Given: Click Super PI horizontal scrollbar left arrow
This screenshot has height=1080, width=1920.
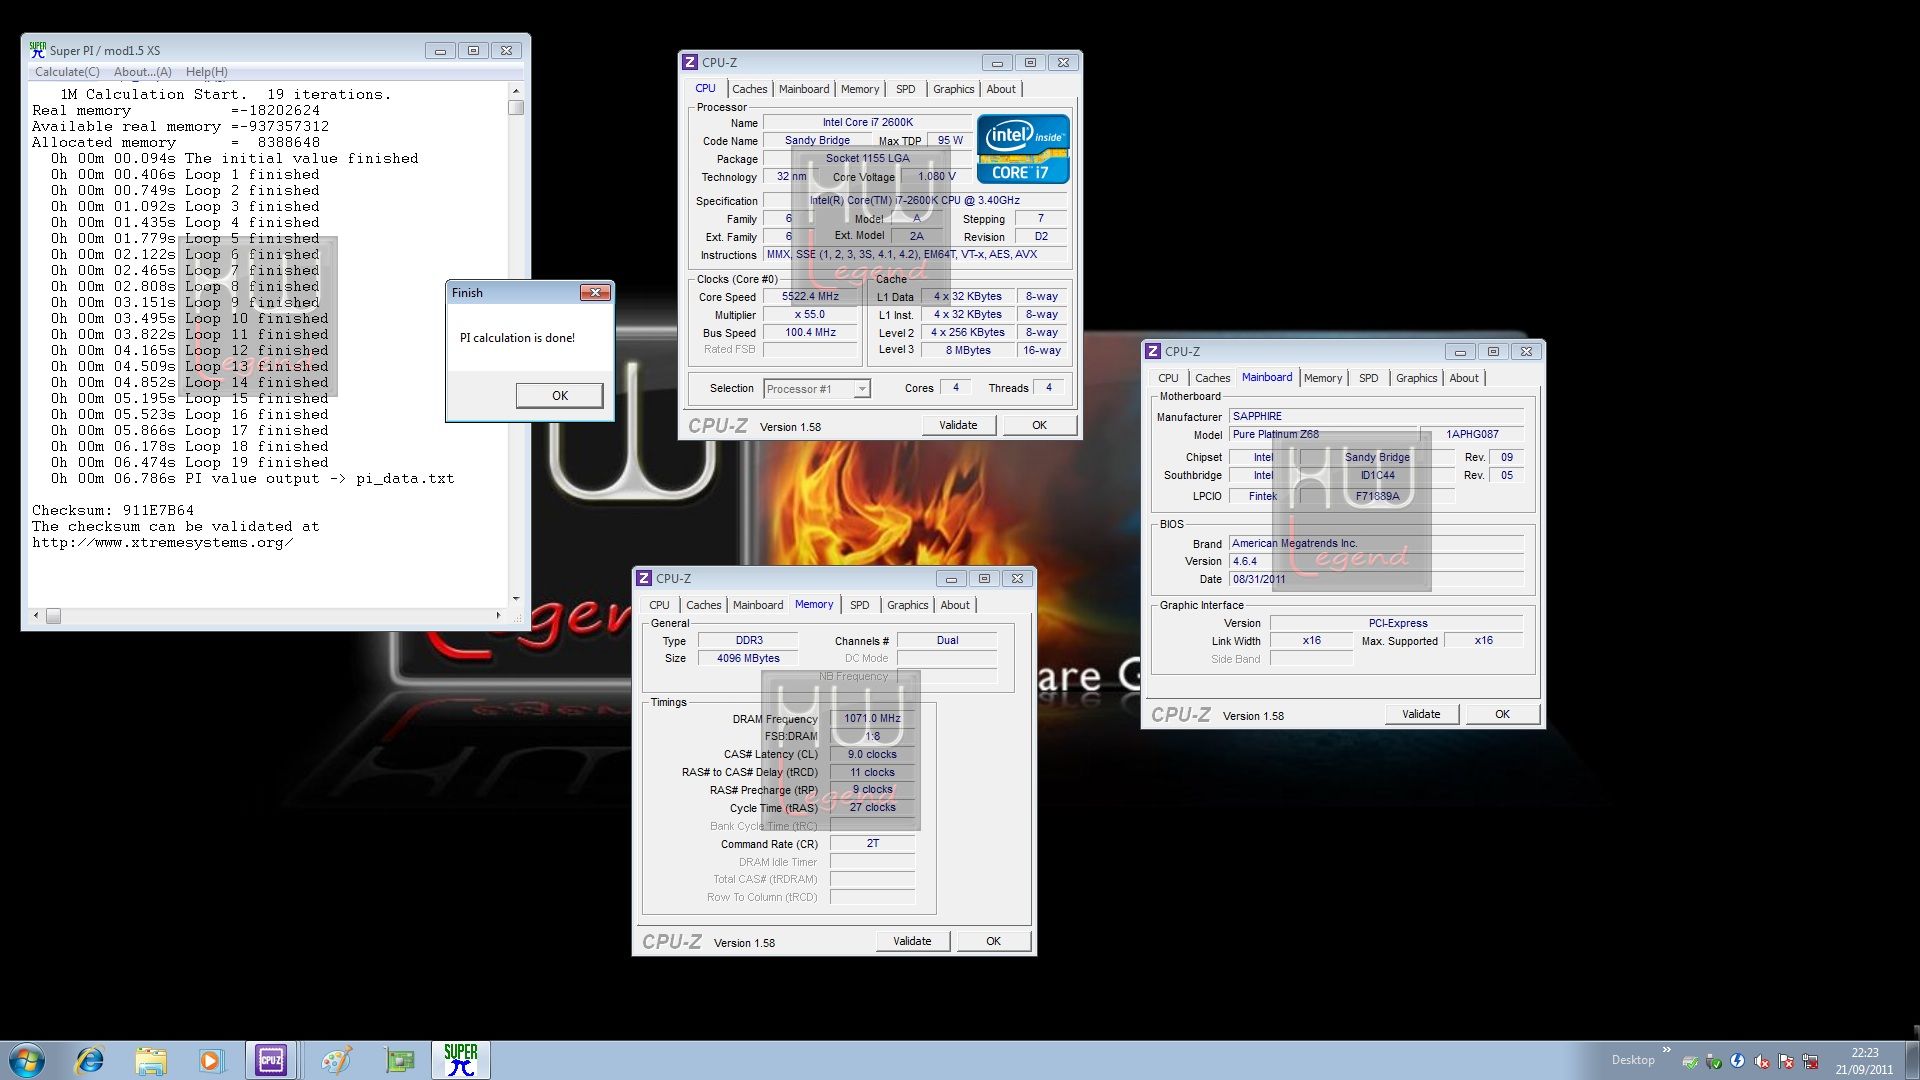Looking at the screenshot, I should (37, 615).
